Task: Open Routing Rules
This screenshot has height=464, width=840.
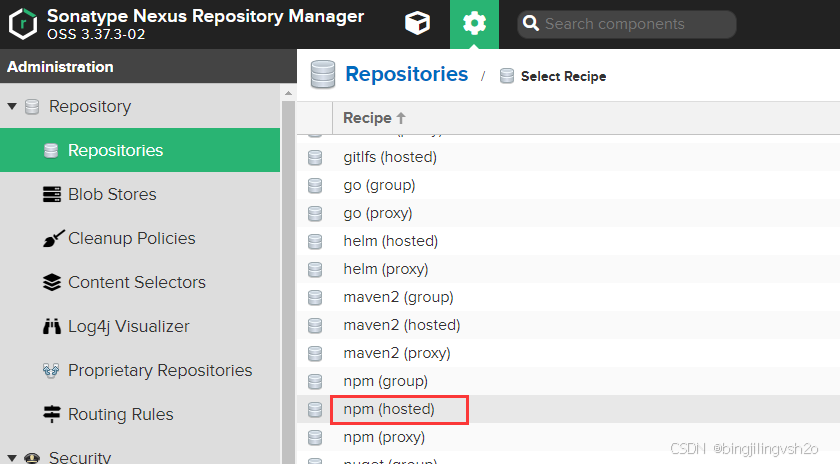Action: 121,414
